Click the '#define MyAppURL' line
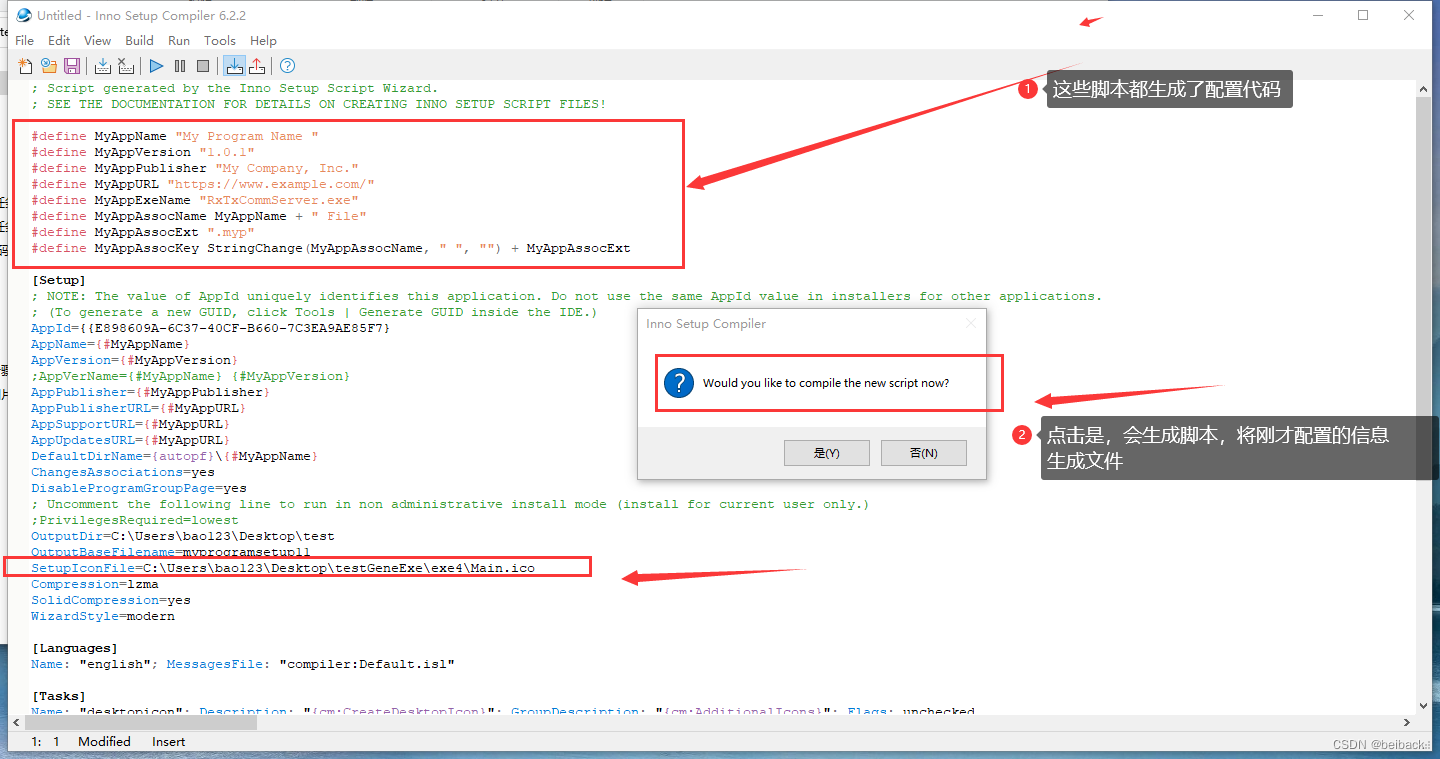 tap(203, 184)
